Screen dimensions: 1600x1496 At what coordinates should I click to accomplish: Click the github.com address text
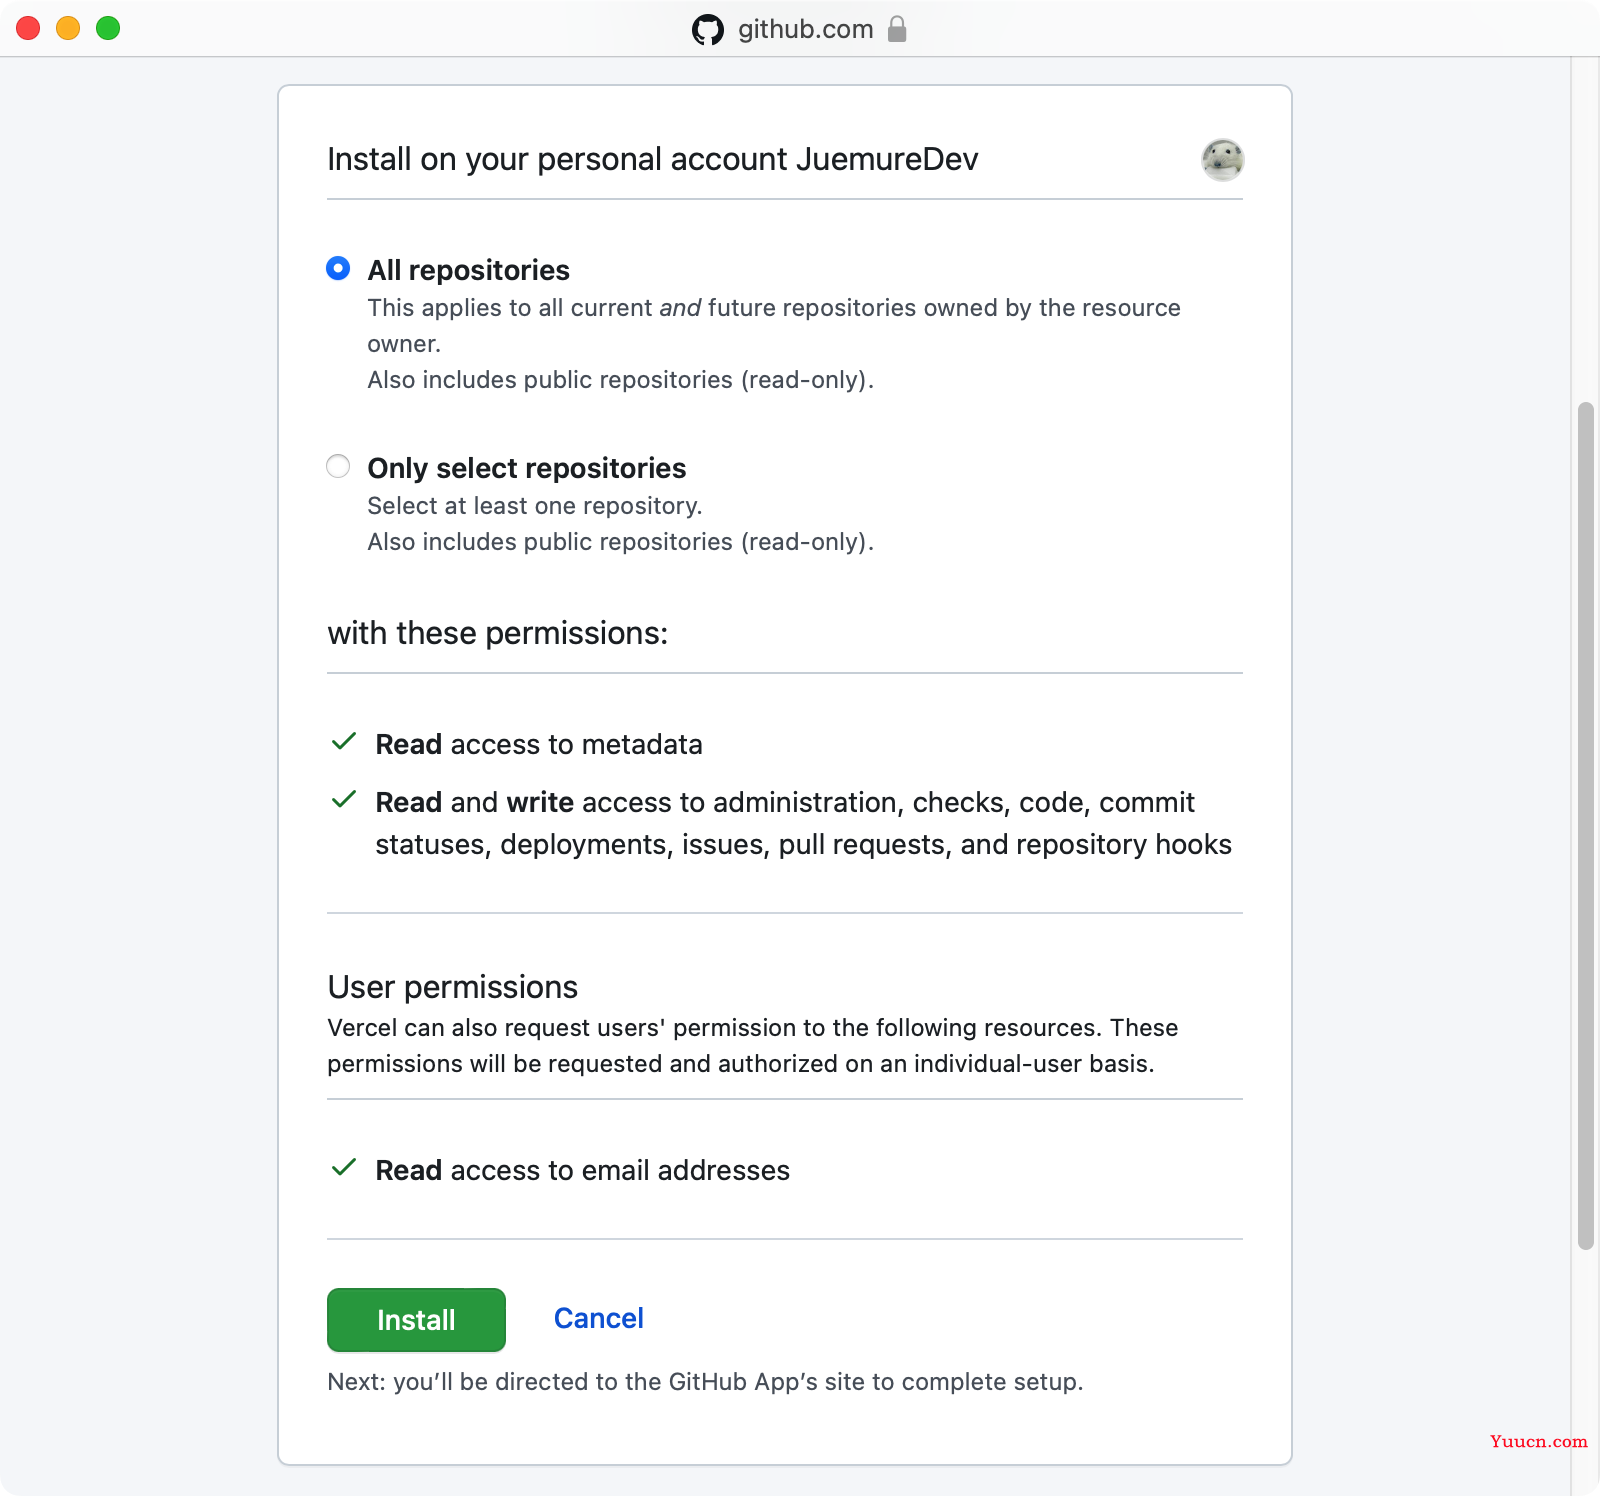click(x=806, y=29)
